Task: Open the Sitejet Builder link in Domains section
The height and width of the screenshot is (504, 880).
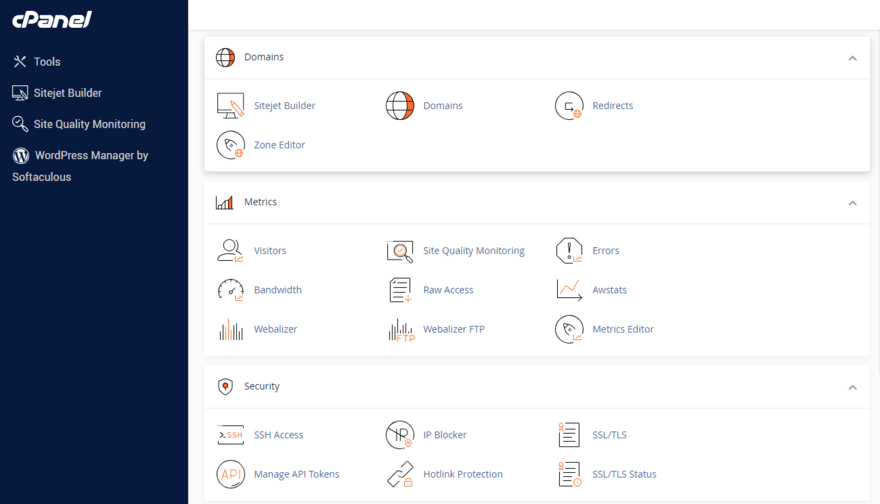Action: pyautogui.click(x=284, y=106)
